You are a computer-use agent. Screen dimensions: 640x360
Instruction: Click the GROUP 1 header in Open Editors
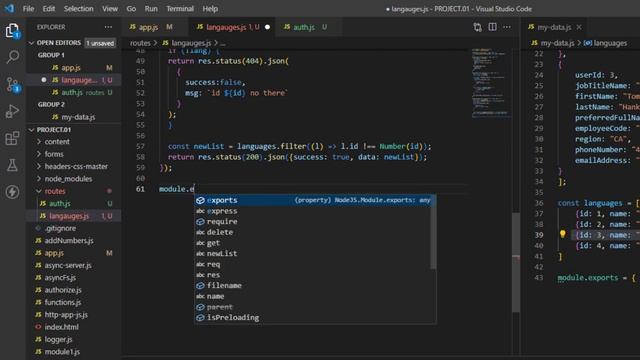tap(51, 55)
